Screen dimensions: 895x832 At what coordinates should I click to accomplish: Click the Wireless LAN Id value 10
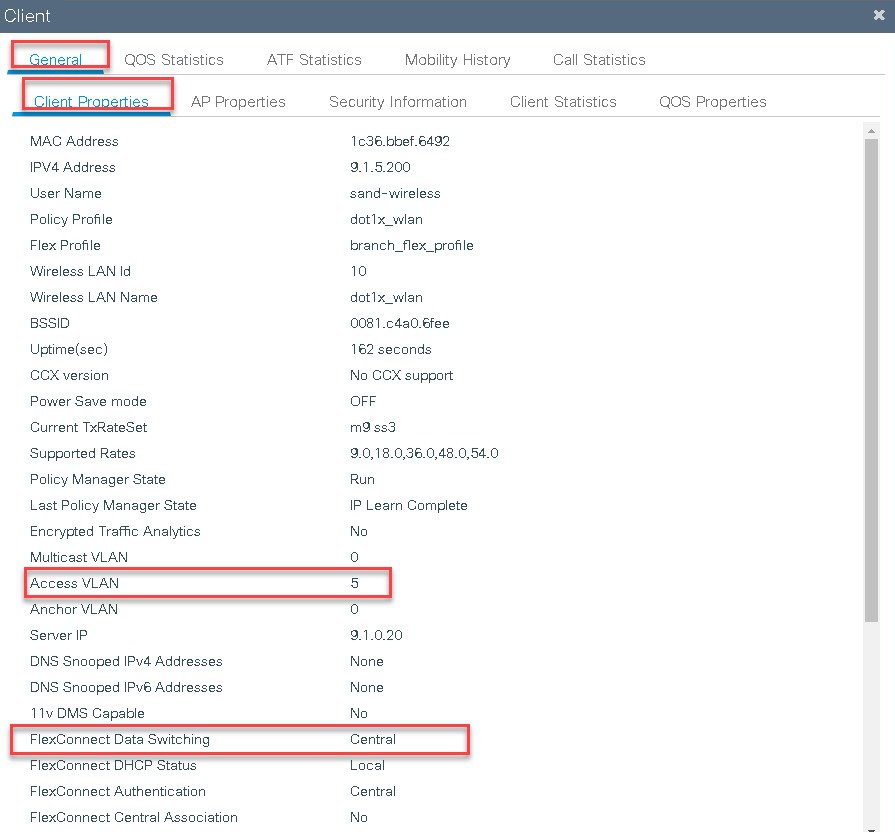point(358,271)
